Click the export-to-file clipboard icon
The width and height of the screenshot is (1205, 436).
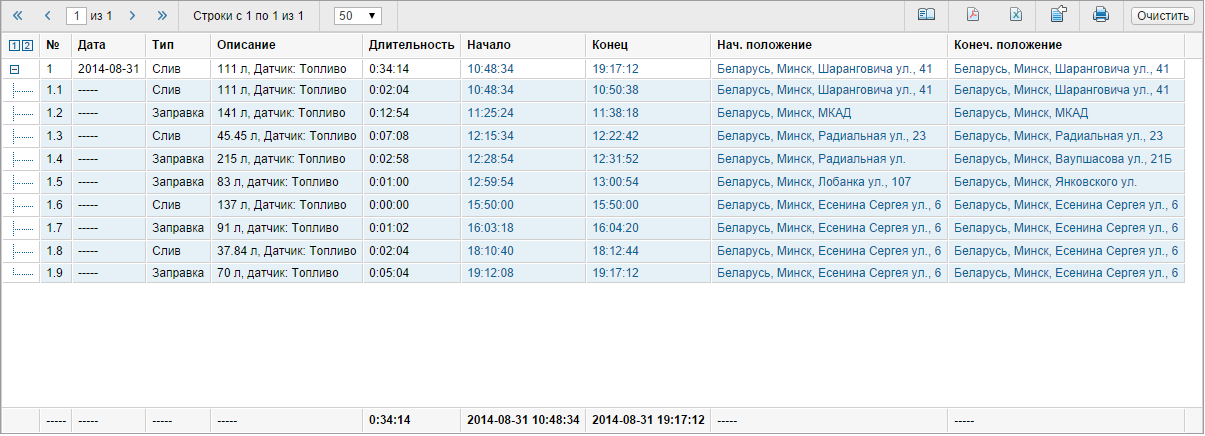click(x=1058, y=15)
